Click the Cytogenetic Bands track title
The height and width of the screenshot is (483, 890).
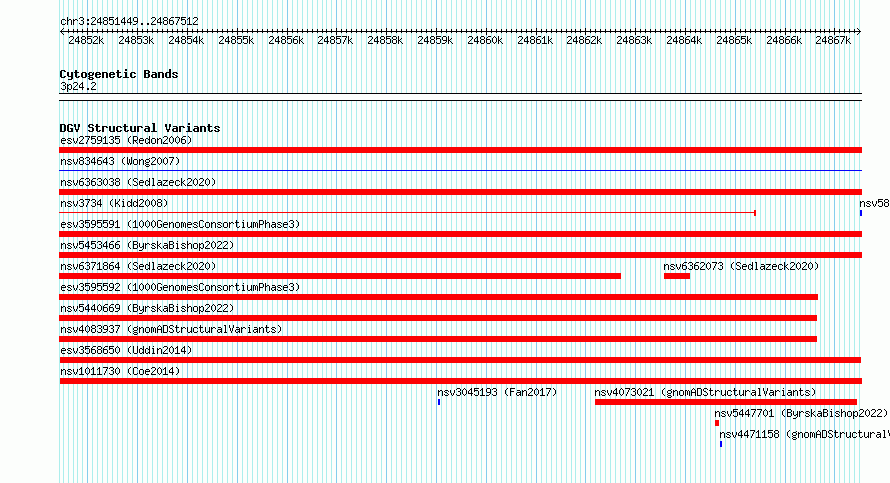(119, 74)
